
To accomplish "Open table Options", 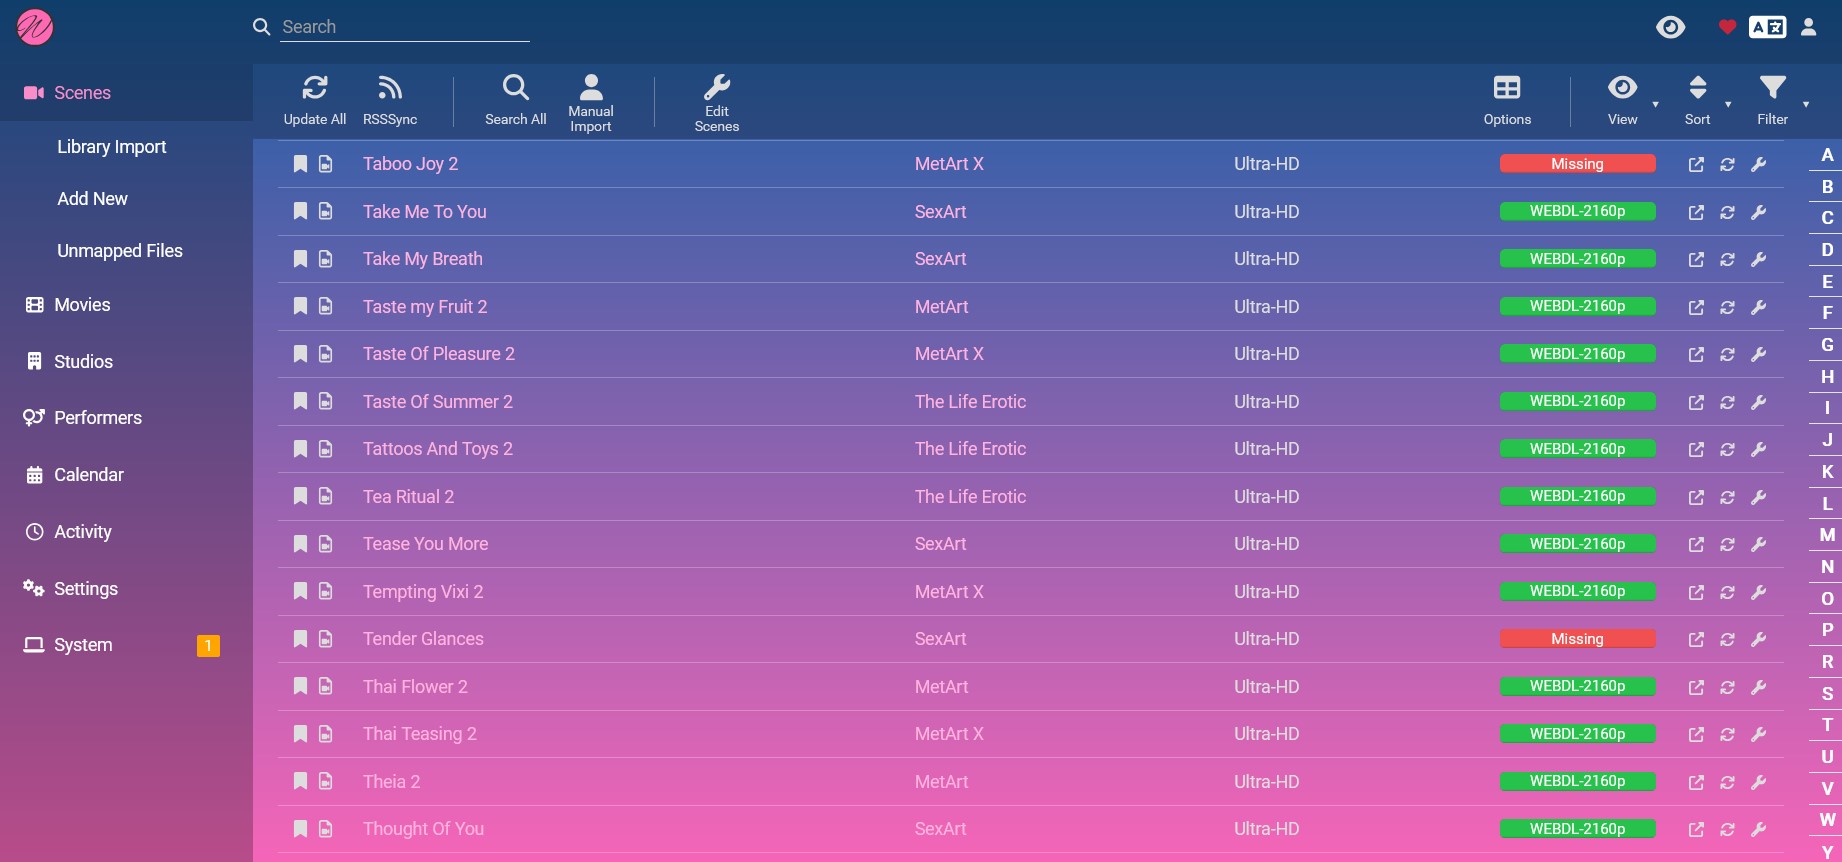I will click(1507, 101).
